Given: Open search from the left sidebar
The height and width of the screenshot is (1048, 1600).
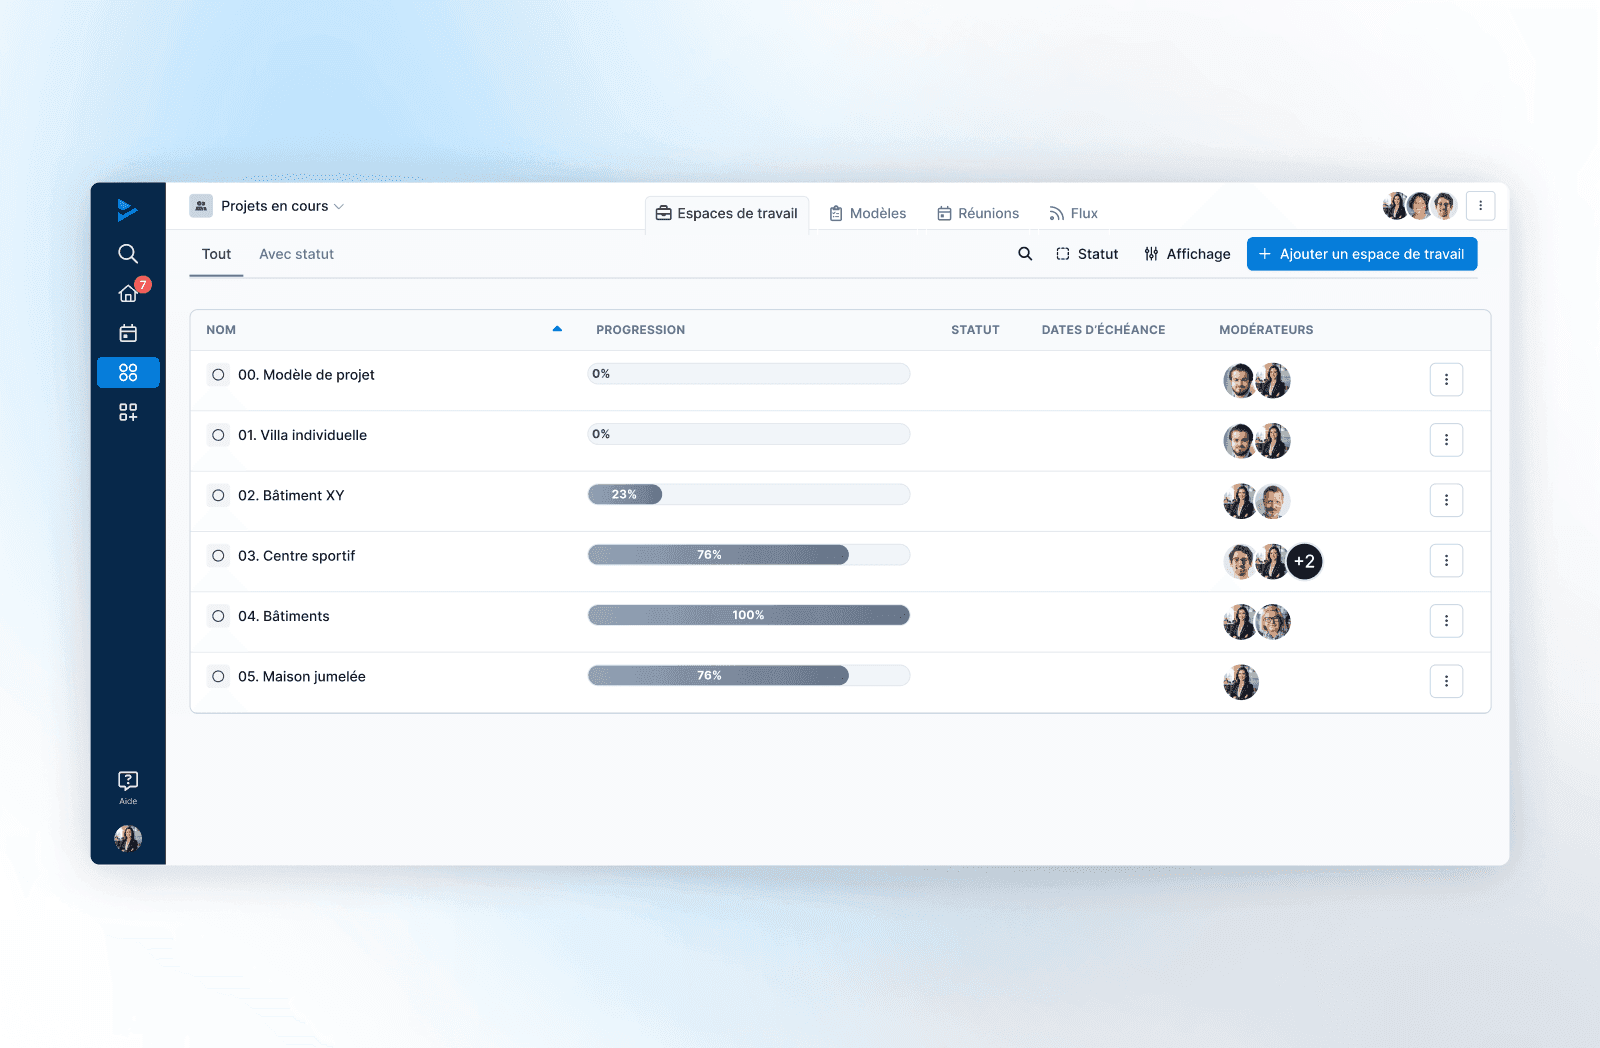Looking at the screenshot, I should 128,253.
